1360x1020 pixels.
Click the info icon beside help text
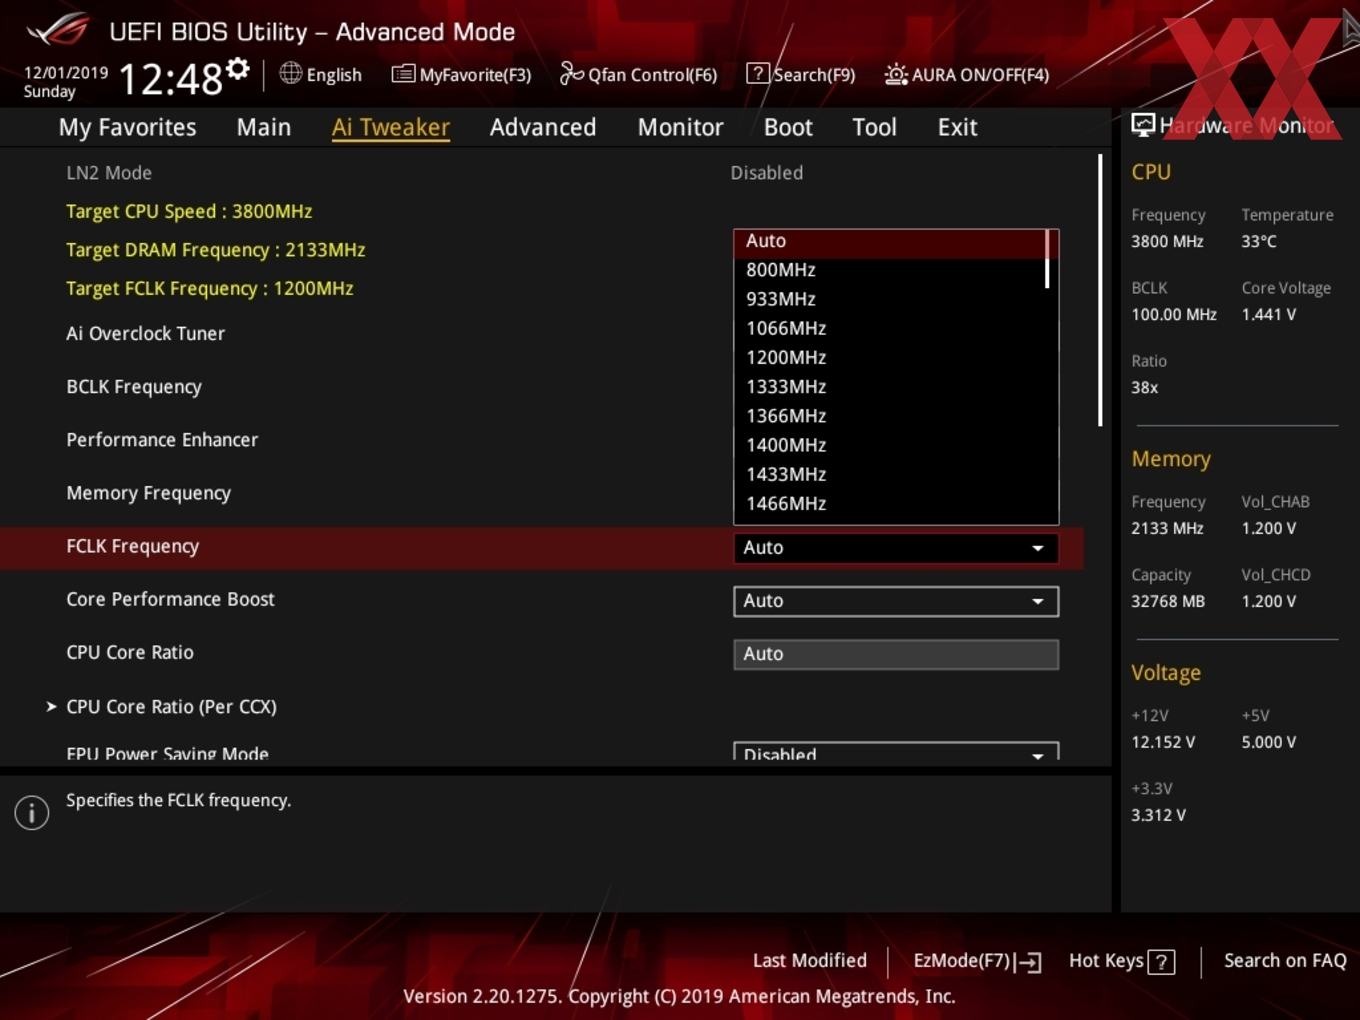coord(32,812)
